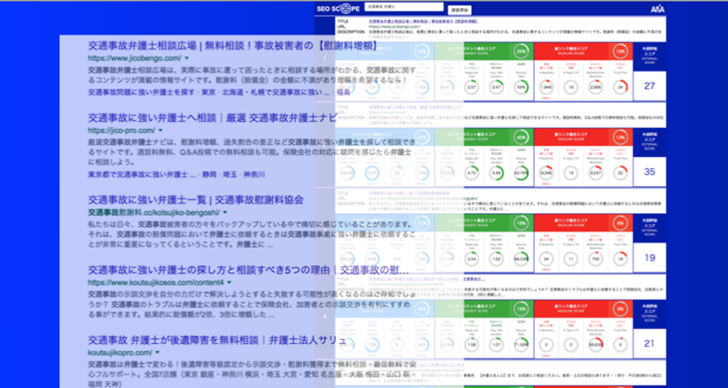Expand arrow beside koutsujikopro.com URL

coord(157,353)
